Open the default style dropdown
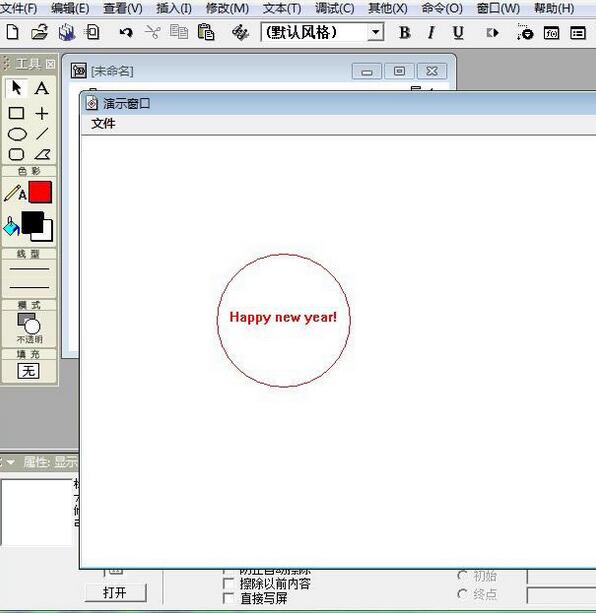 click(x=376, y=32)
